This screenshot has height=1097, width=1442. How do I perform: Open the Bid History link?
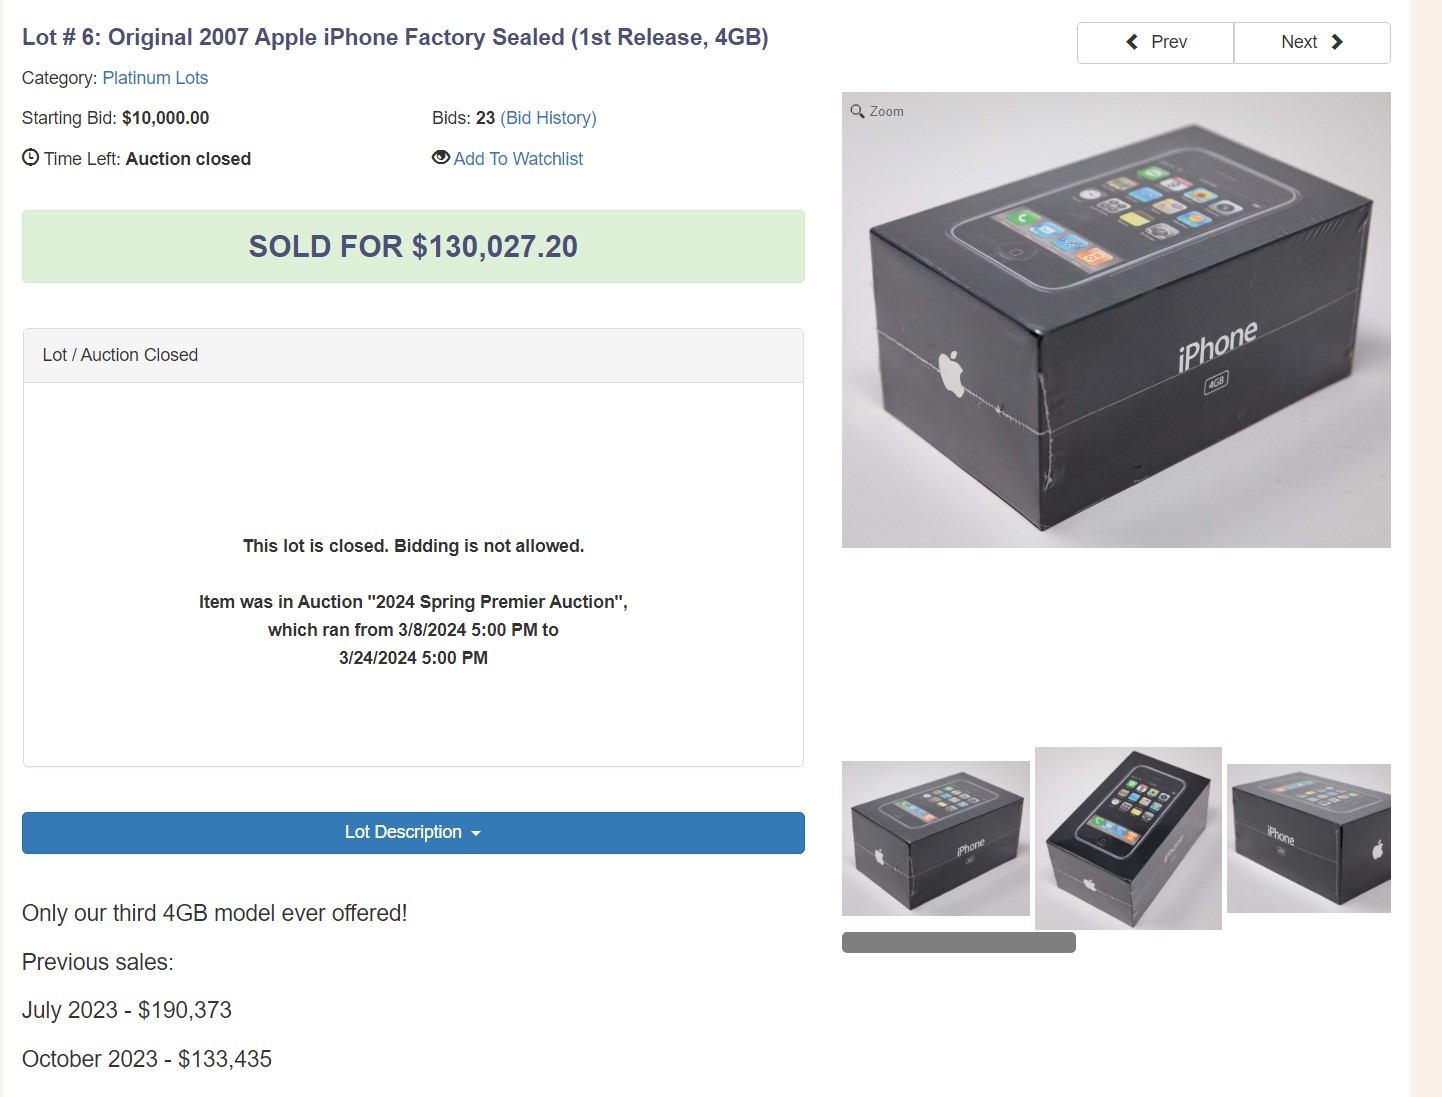548,118
